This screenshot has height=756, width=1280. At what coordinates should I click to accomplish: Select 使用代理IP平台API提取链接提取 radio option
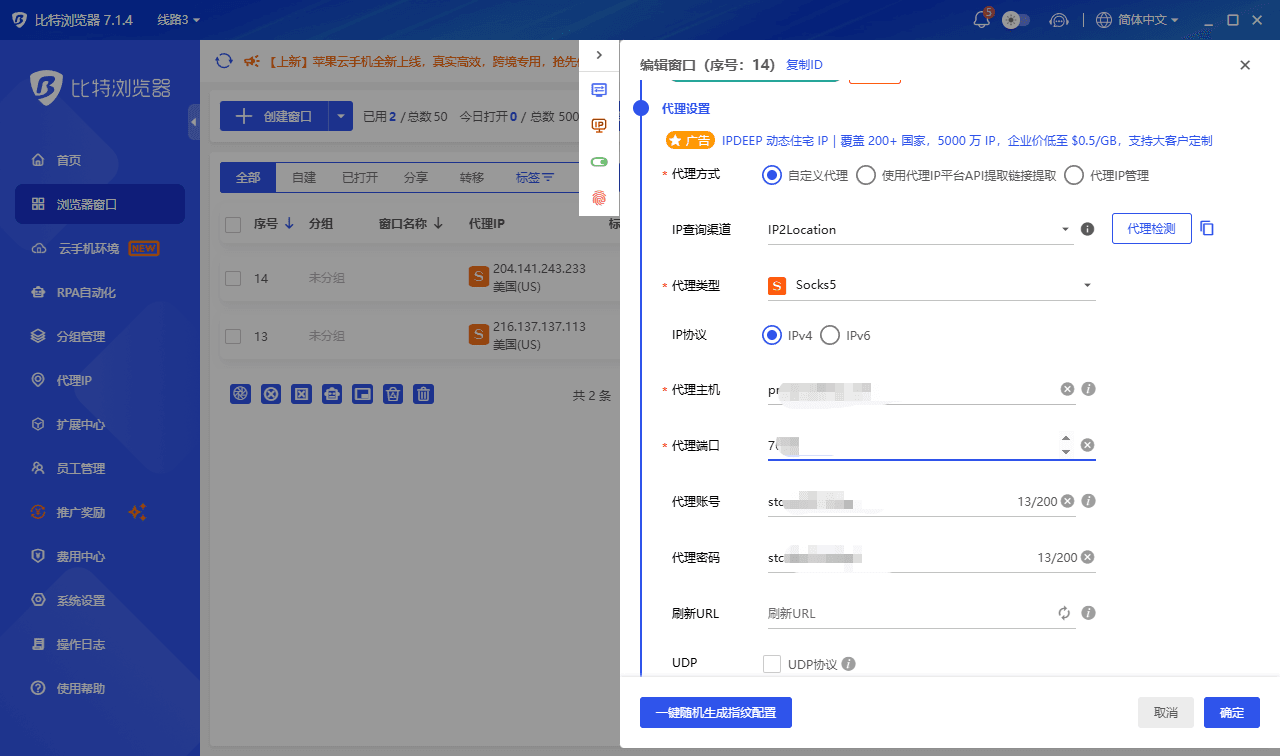866,175
